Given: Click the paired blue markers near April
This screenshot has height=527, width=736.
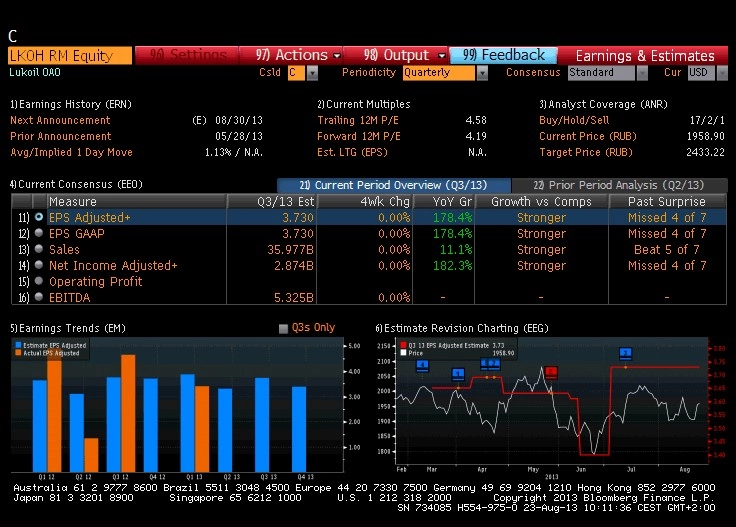Looking at the screenshot, I should coord(491,363).
